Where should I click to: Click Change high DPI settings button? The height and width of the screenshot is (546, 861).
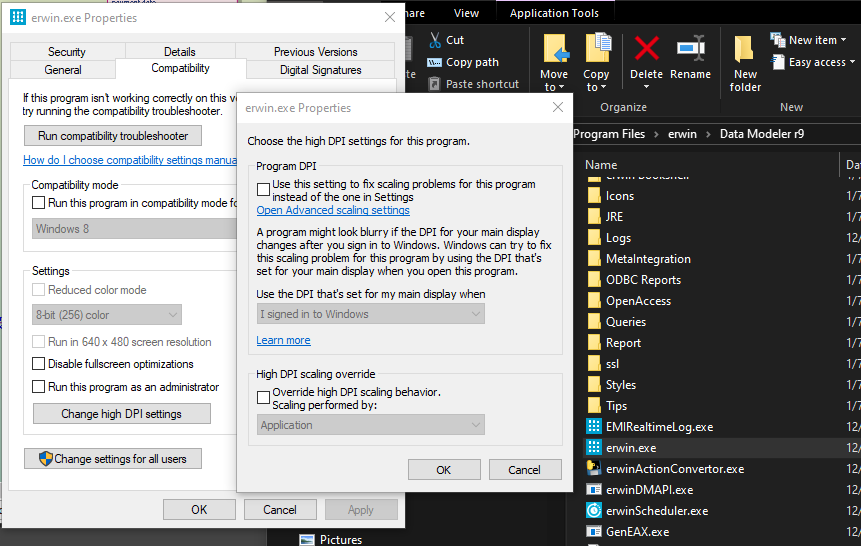121,414
